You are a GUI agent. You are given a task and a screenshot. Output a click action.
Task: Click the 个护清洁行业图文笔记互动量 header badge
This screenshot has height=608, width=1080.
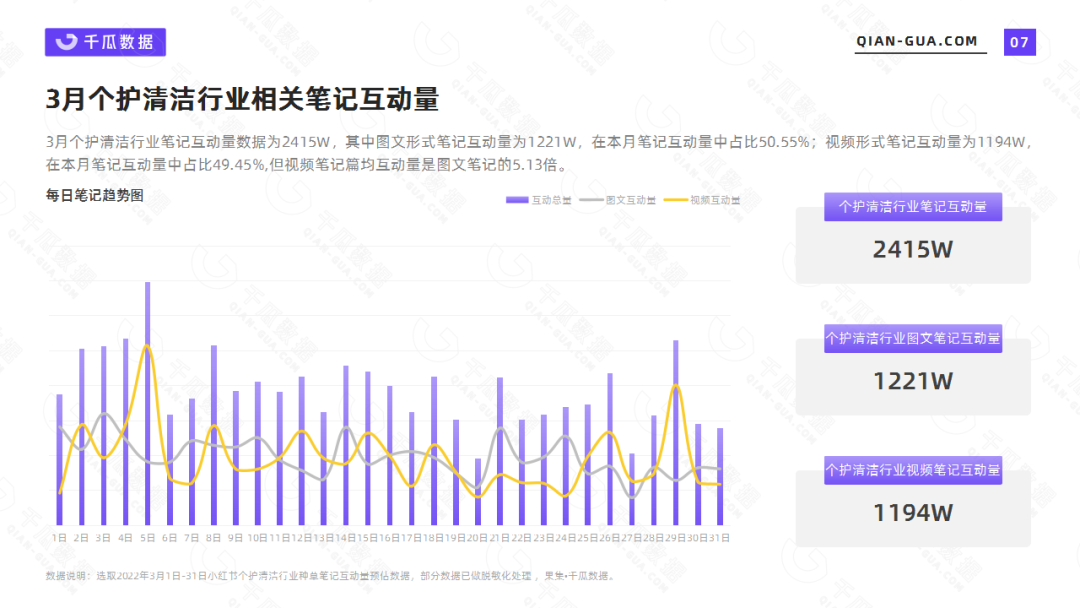(x=912, y=338)
